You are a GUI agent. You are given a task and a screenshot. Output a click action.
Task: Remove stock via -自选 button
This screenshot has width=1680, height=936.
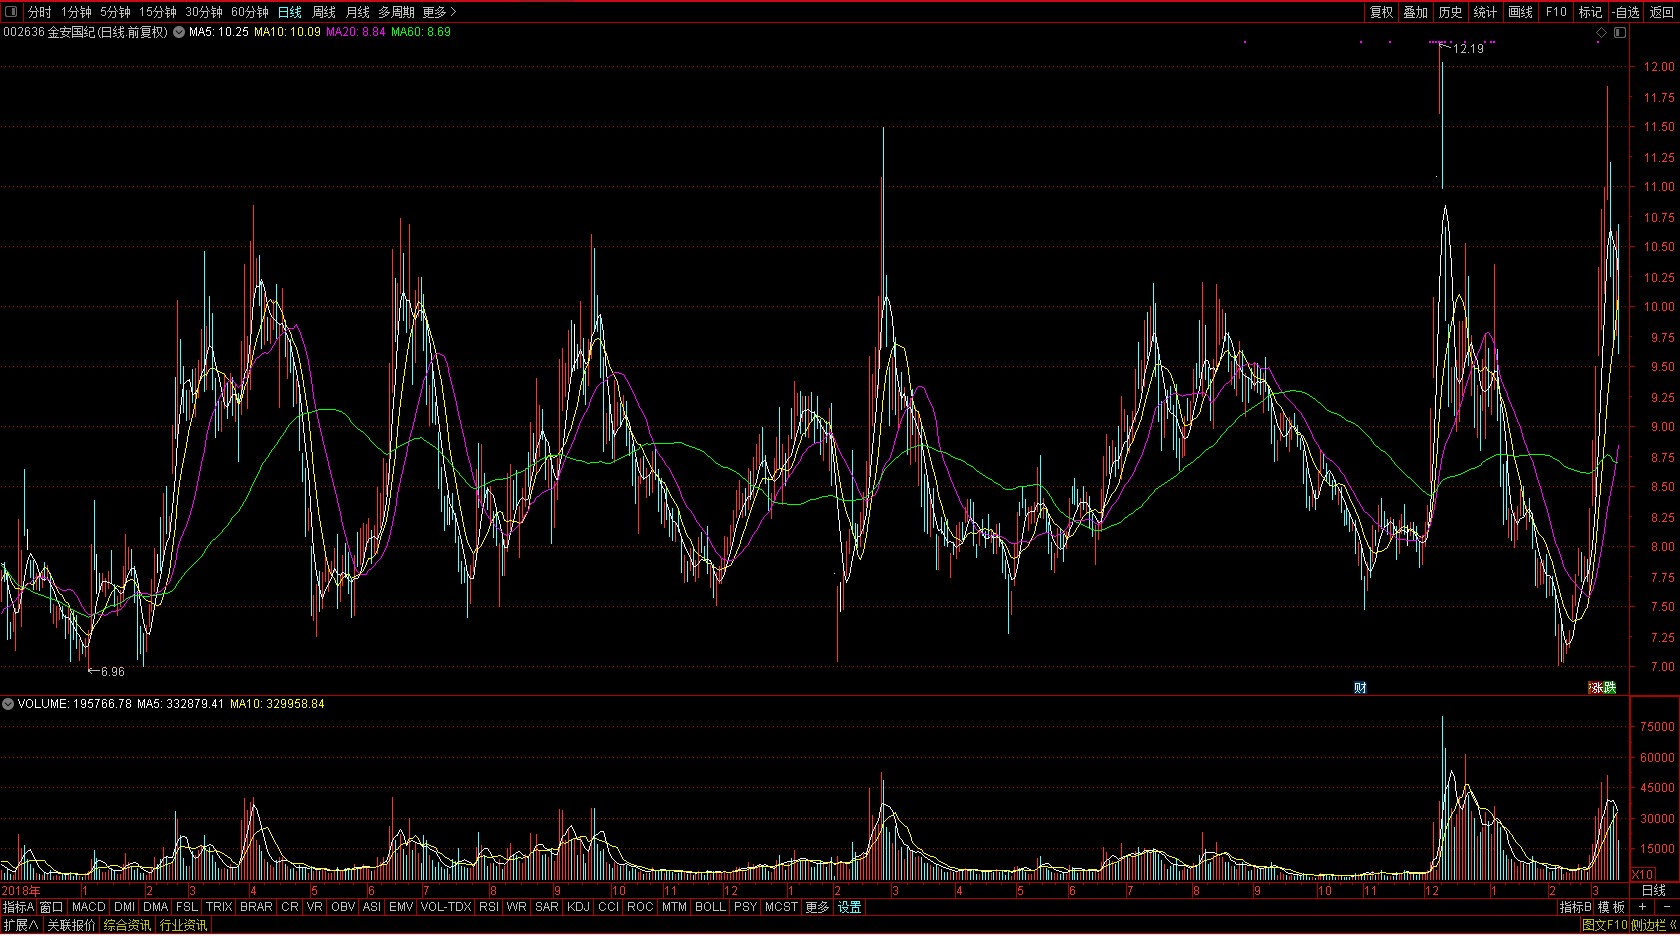(x=1627, y=12)
